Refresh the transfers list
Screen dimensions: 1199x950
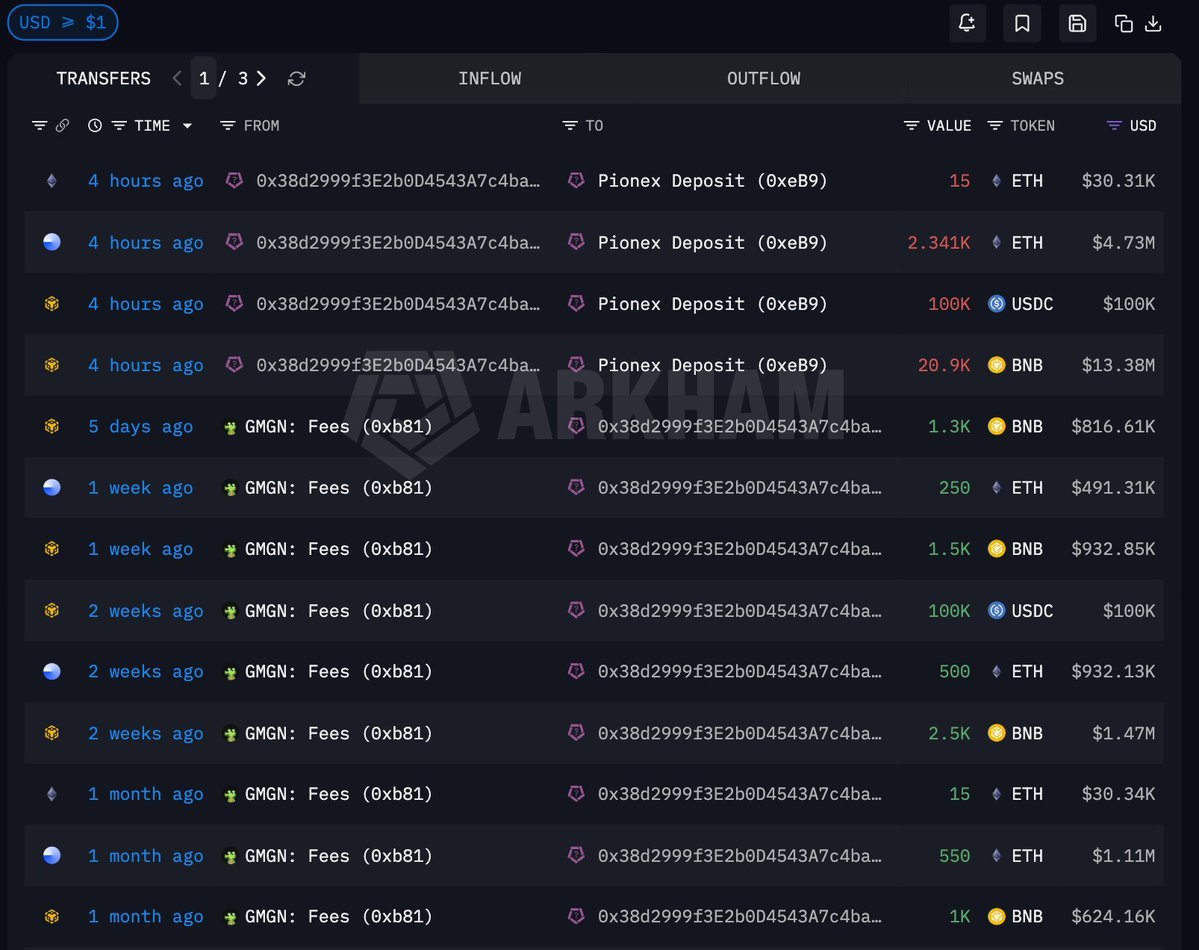297,78
